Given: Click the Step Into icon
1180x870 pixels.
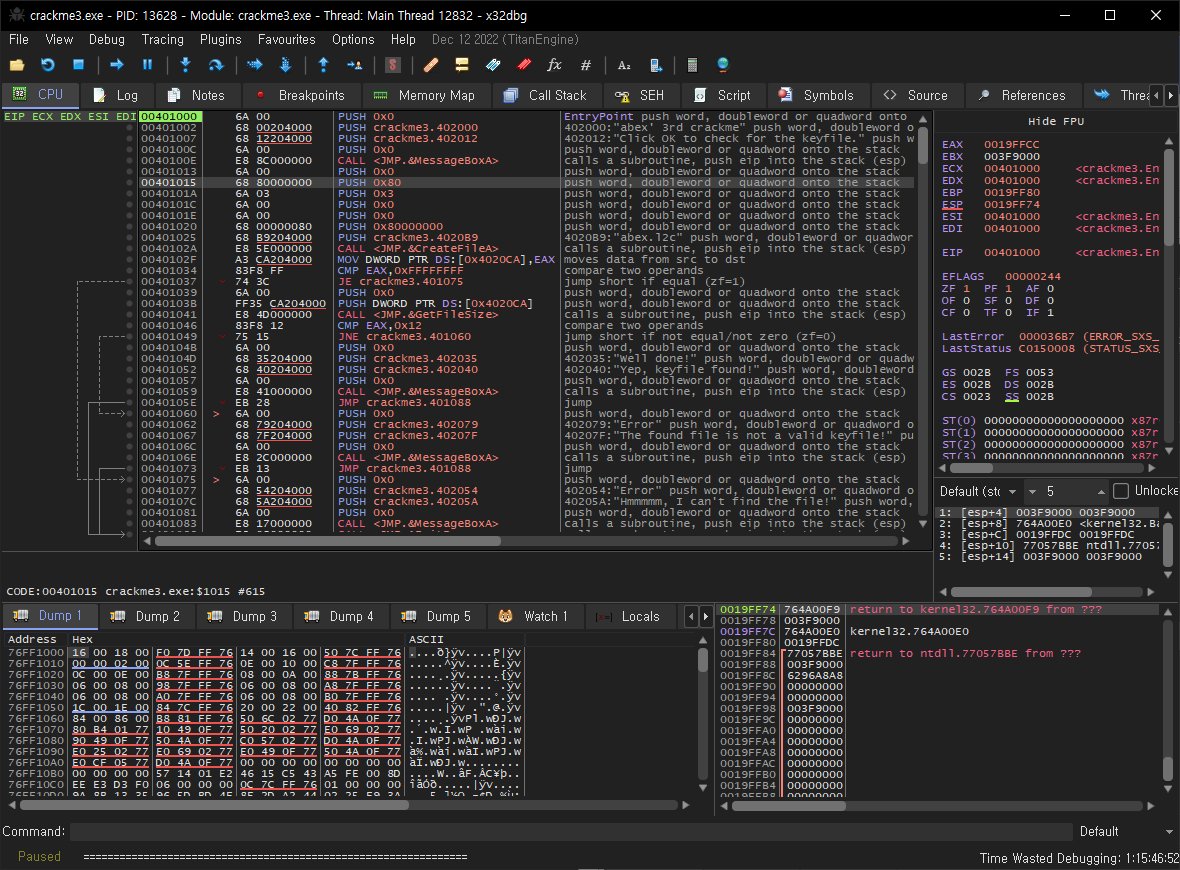Looking at the screenshot, I should [x=185, y=65].
